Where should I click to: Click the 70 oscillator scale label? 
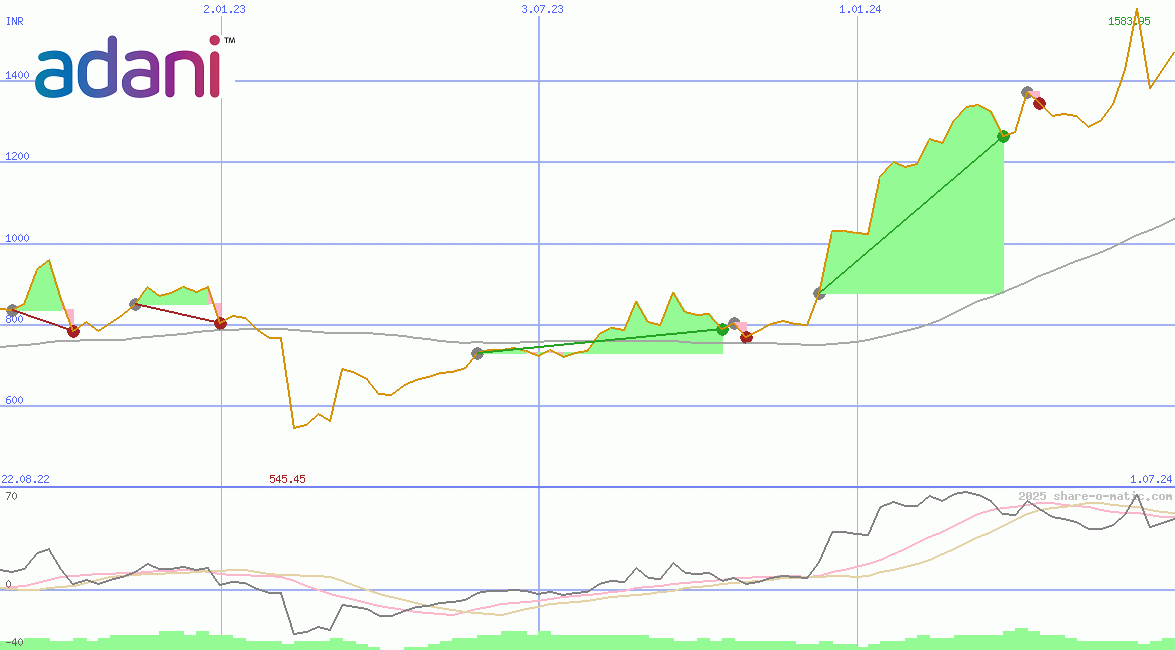click(11, 496)
